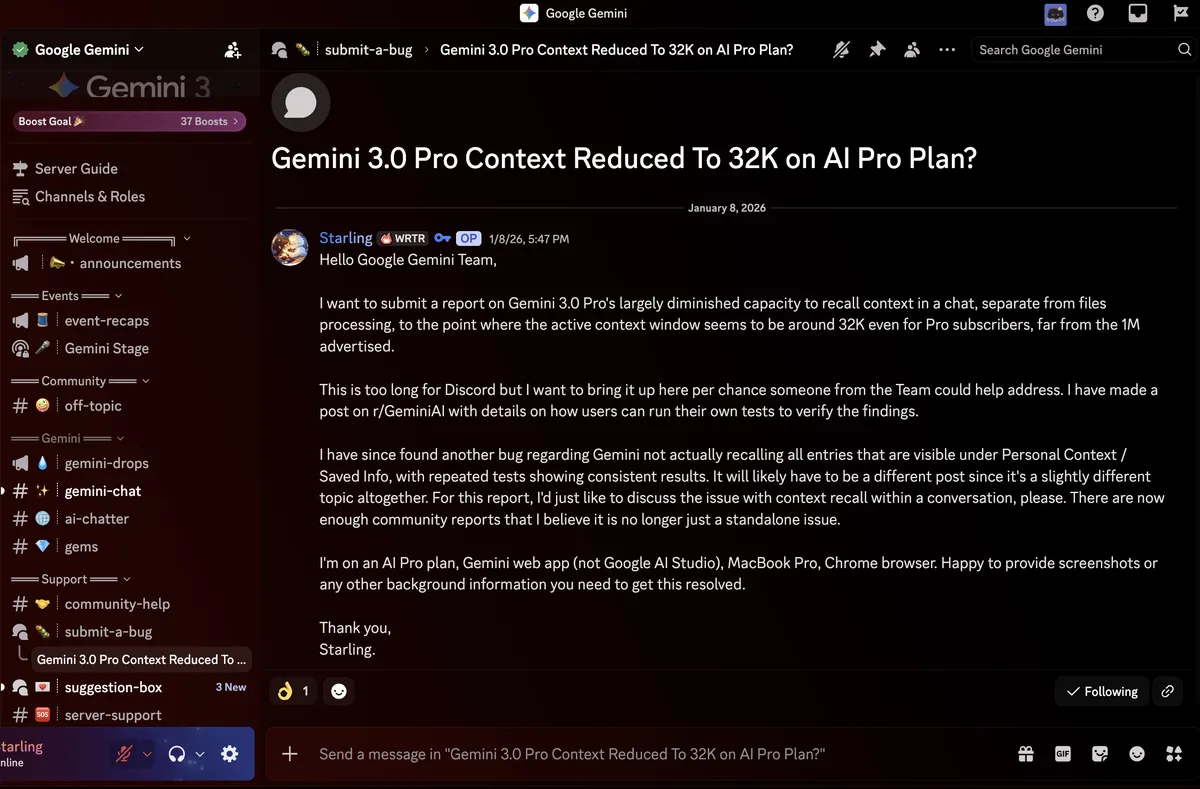Open the gift icon in the message bar

point(1026,754)
